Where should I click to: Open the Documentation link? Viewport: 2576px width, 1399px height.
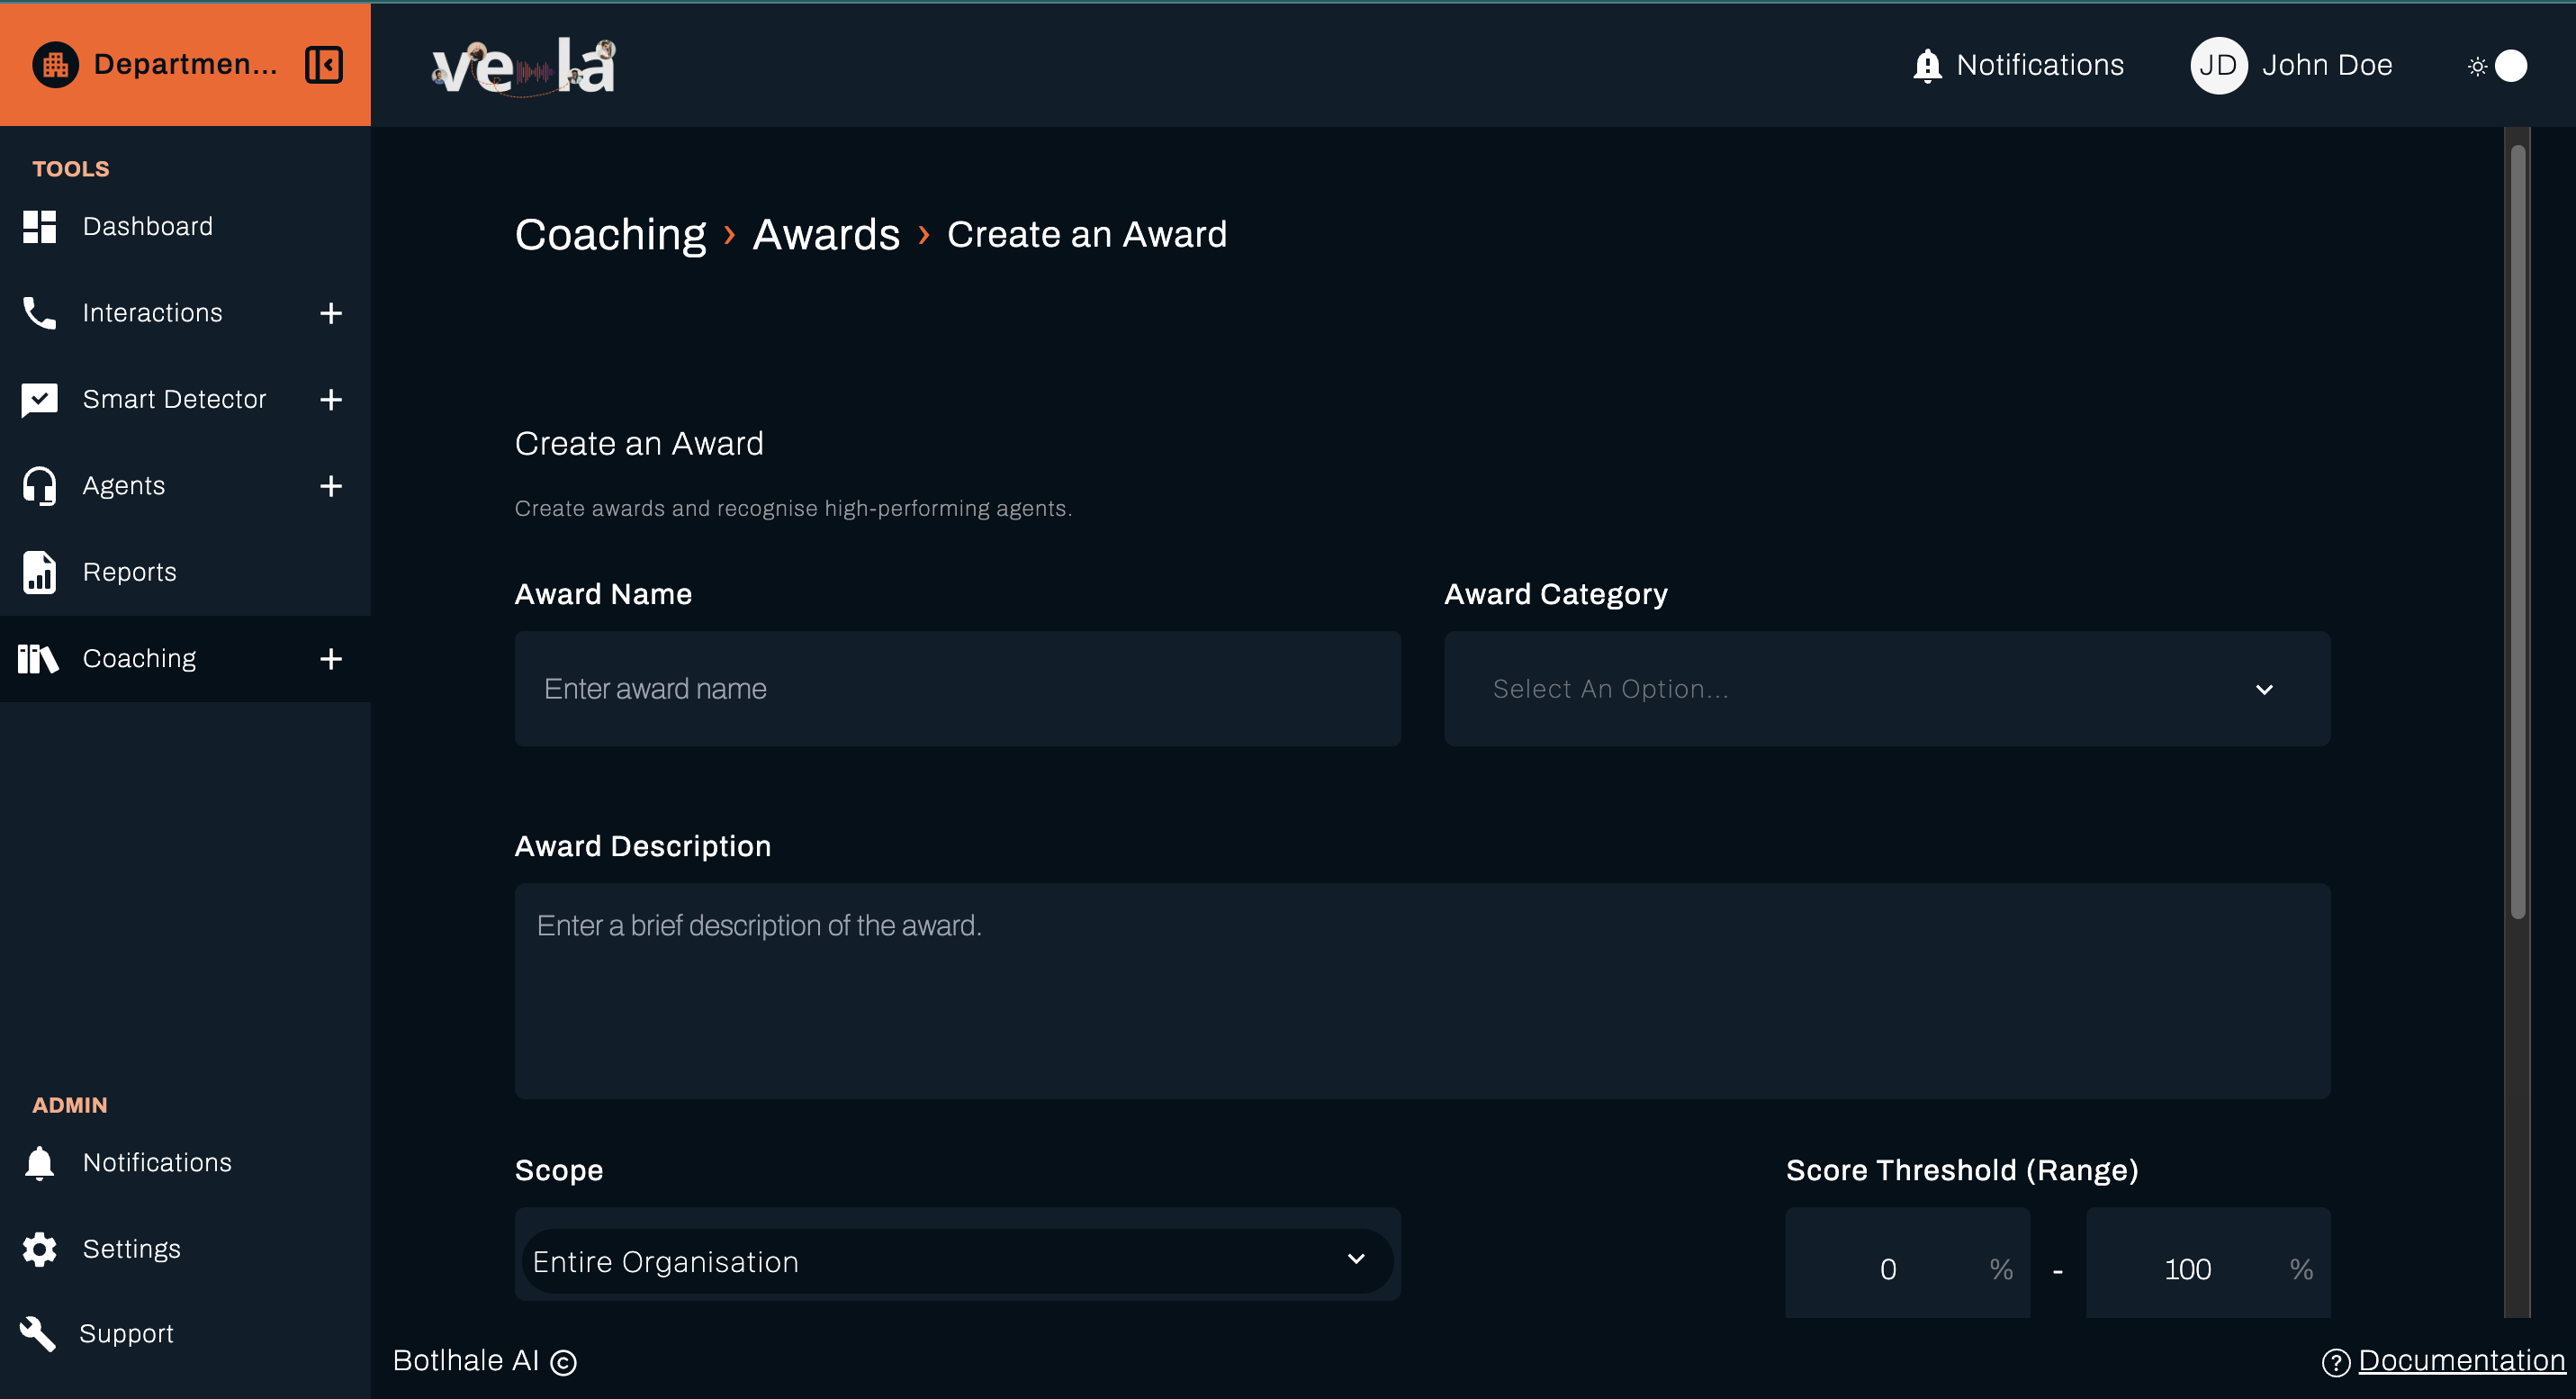[2461, 1360]
